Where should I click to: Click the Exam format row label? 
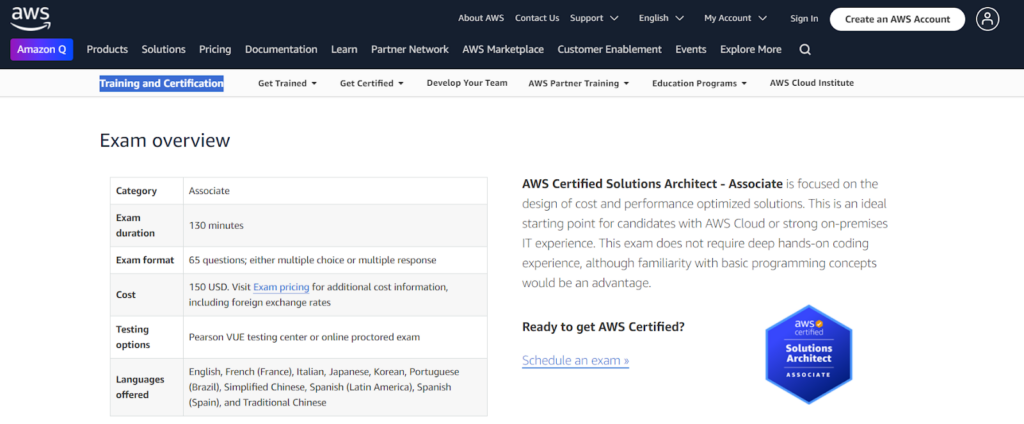(x=145, y=260)
